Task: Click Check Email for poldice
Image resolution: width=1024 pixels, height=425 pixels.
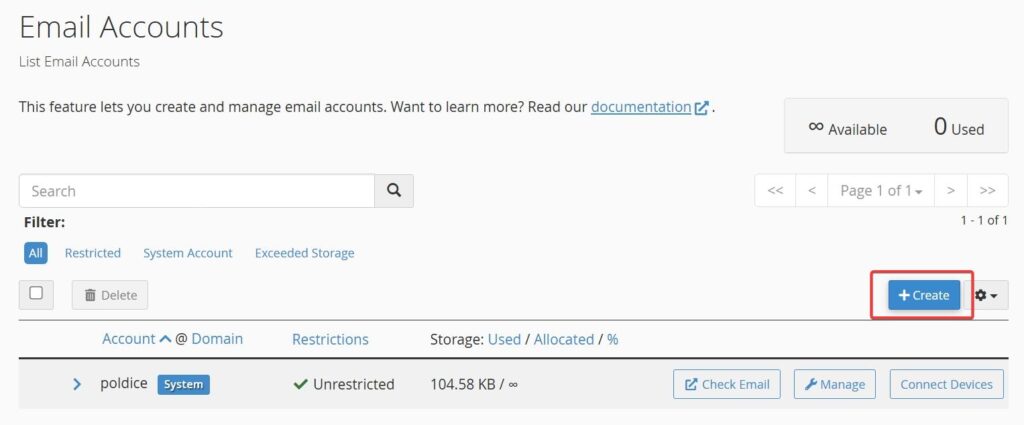Action: tap(727, 384)
